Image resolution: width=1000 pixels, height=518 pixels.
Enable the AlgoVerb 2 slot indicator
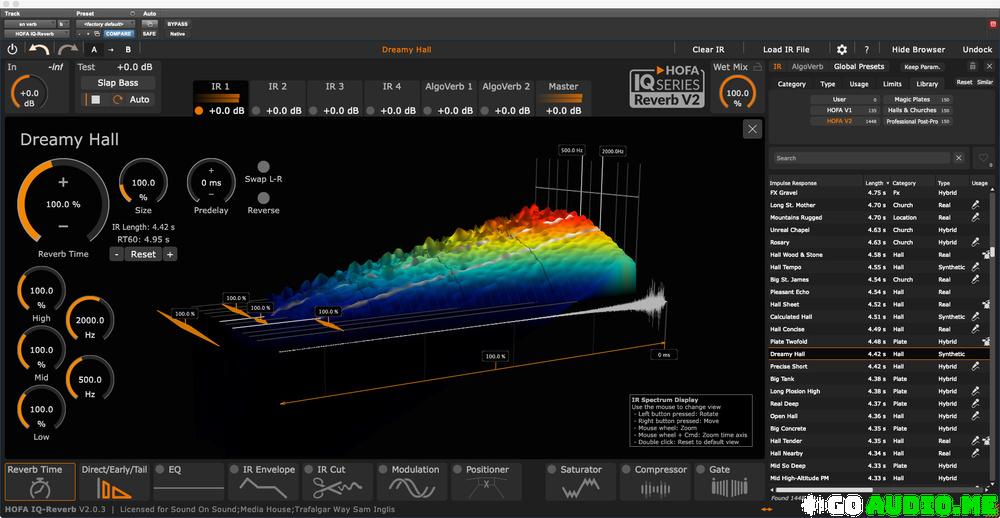point(485,110)
